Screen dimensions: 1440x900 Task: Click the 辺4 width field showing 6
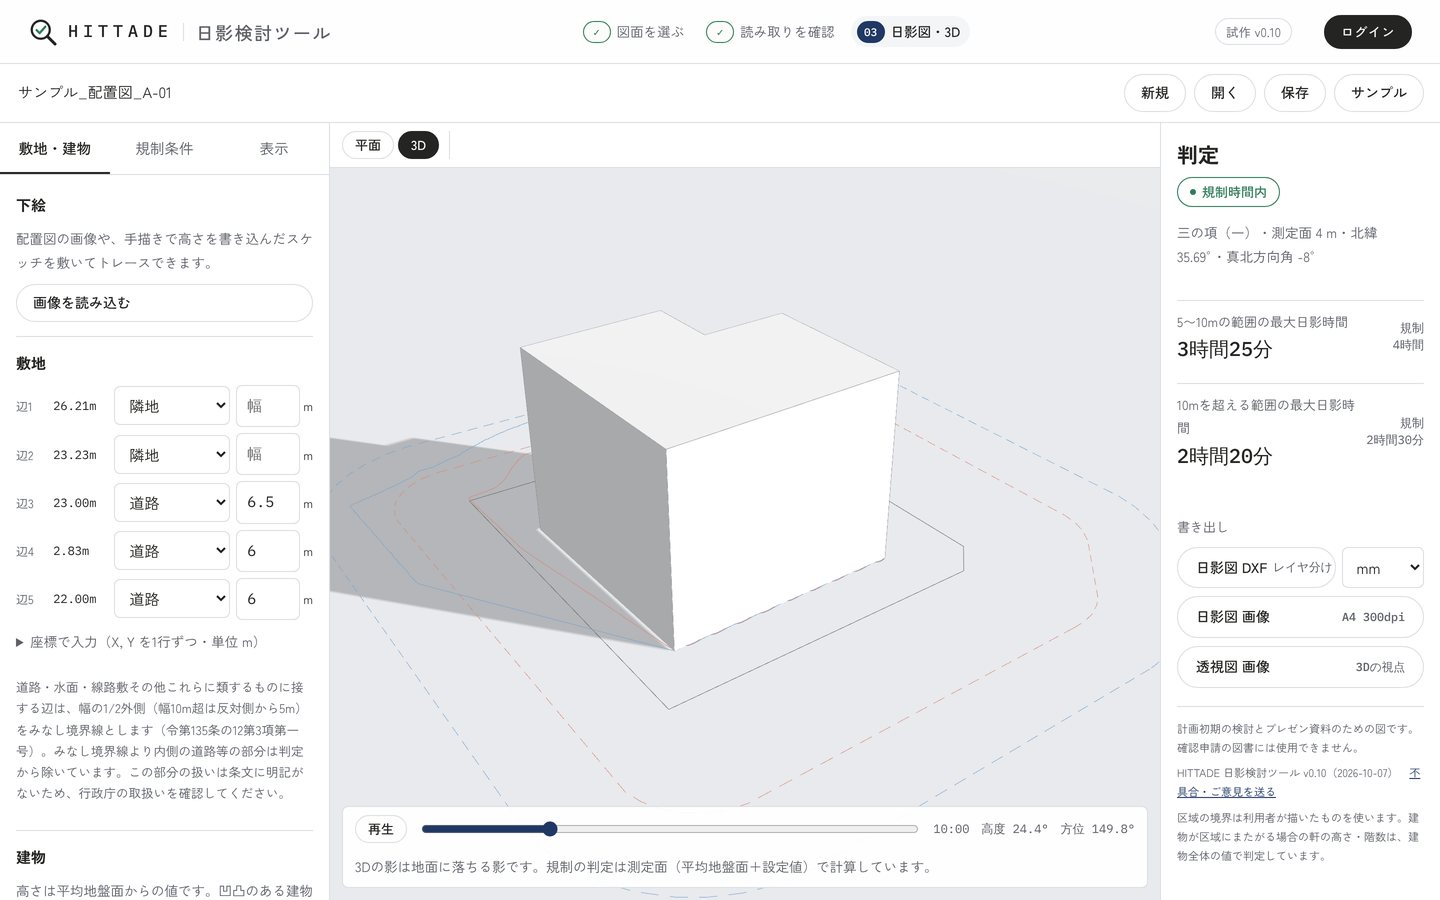(x=268, y=551)
